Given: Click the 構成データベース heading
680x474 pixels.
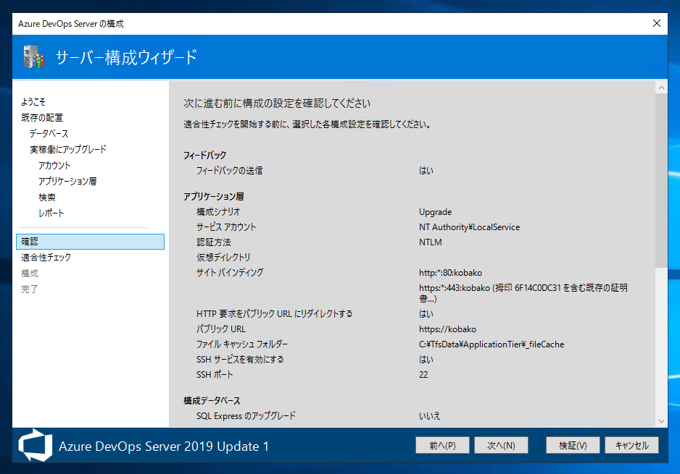Looking at the screenshot, I should (212, 401).
